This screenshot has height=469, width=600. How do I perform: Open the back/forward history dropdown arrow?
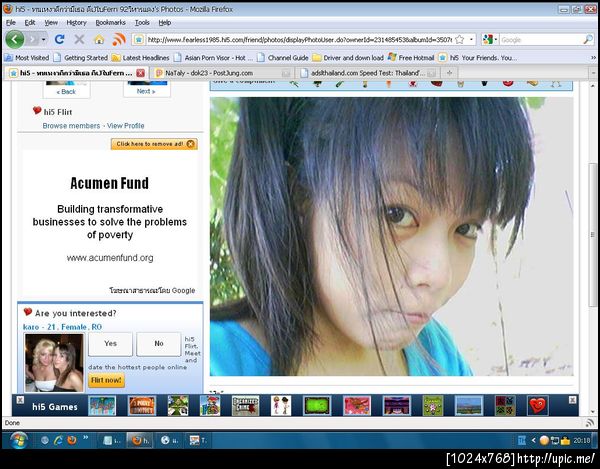(44, 39)
